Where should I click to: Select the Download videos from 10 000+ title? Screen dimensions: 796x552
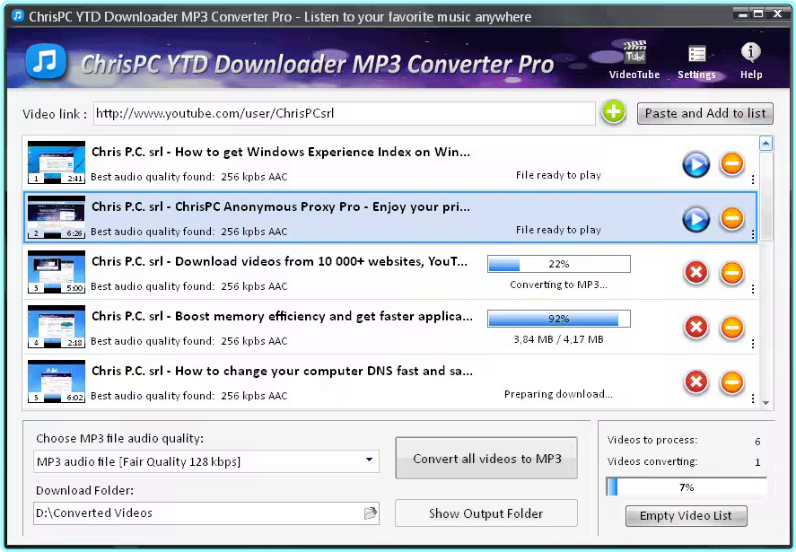pos(280,262)
